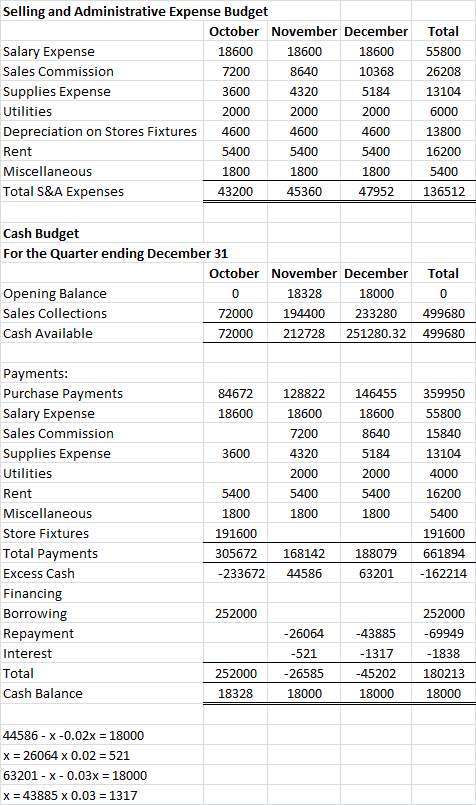Select 'Total S&A Expenses' label cell
Image resolution: width=476 pixels, height=805 pixels.
pos(64,191)
